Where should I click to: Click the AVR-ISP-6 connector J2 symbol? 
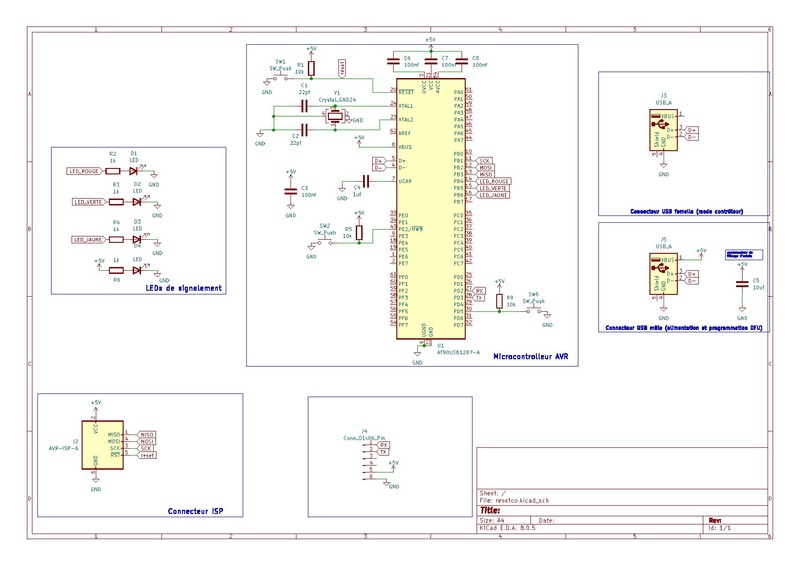coord(110,446)
